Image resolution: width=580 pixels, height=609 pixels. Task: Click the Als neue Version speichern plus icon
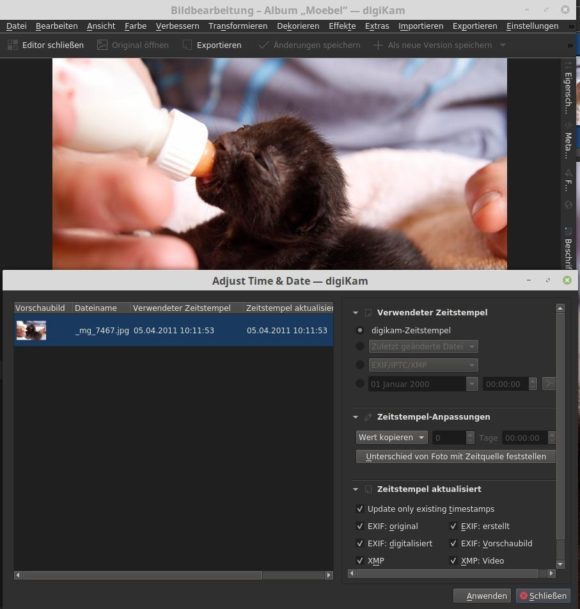pos(378,45)
